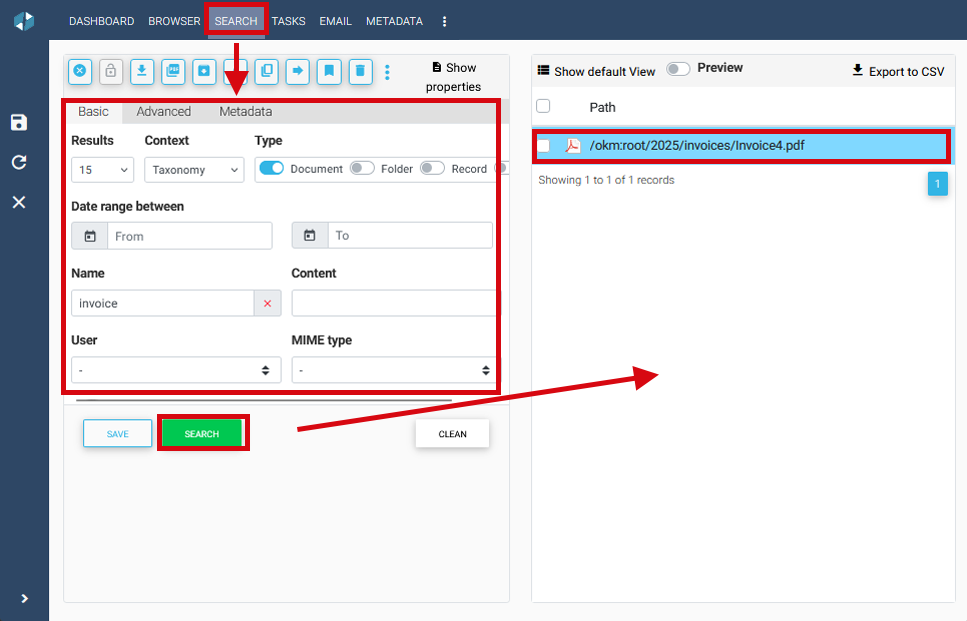Click the copy documents icon
The height and width of the screenshot is (621, 967).
pyautogui.click(x=266, y=71)
